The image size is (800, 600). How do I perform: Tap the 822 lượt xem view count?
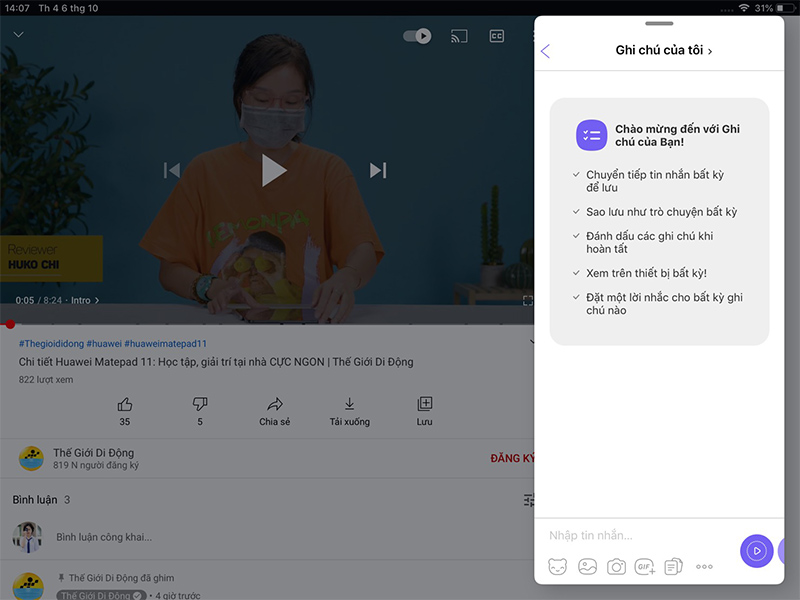coord(46,380)
